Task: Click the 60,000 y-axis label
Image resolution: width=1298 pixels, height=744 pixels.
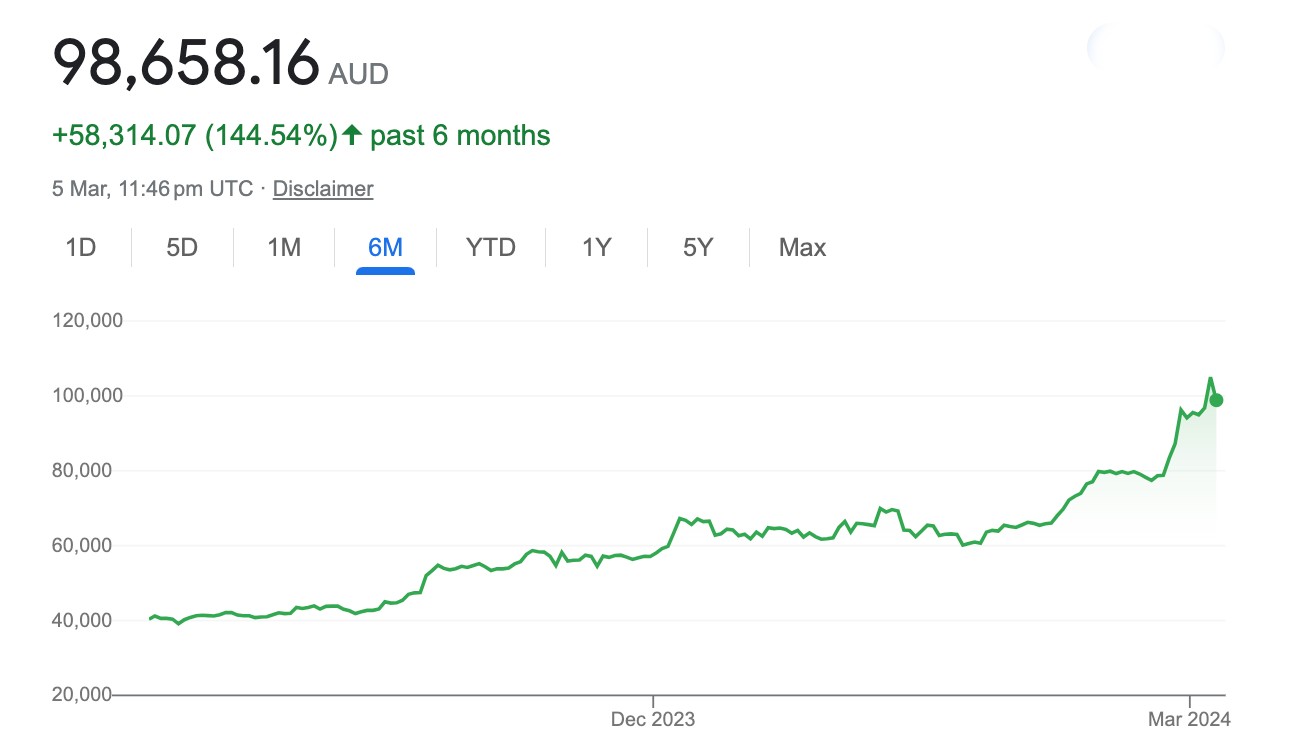Action: [89, 546]
